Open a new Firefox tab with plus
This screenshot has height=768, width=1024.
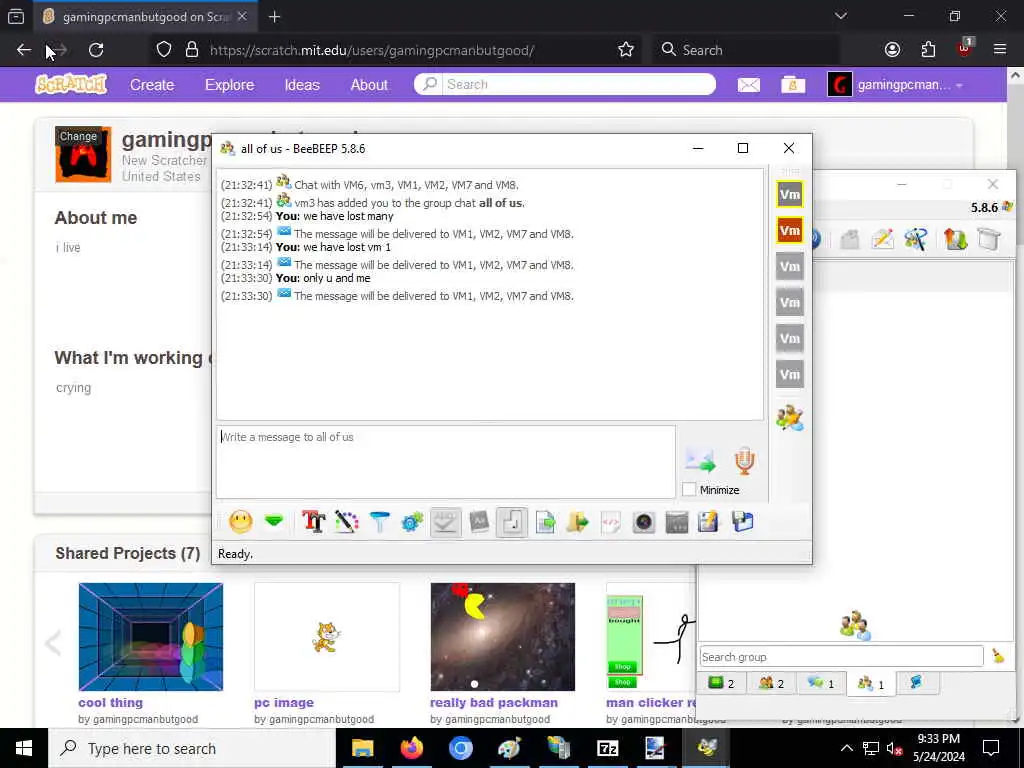[x=274, y=17]
